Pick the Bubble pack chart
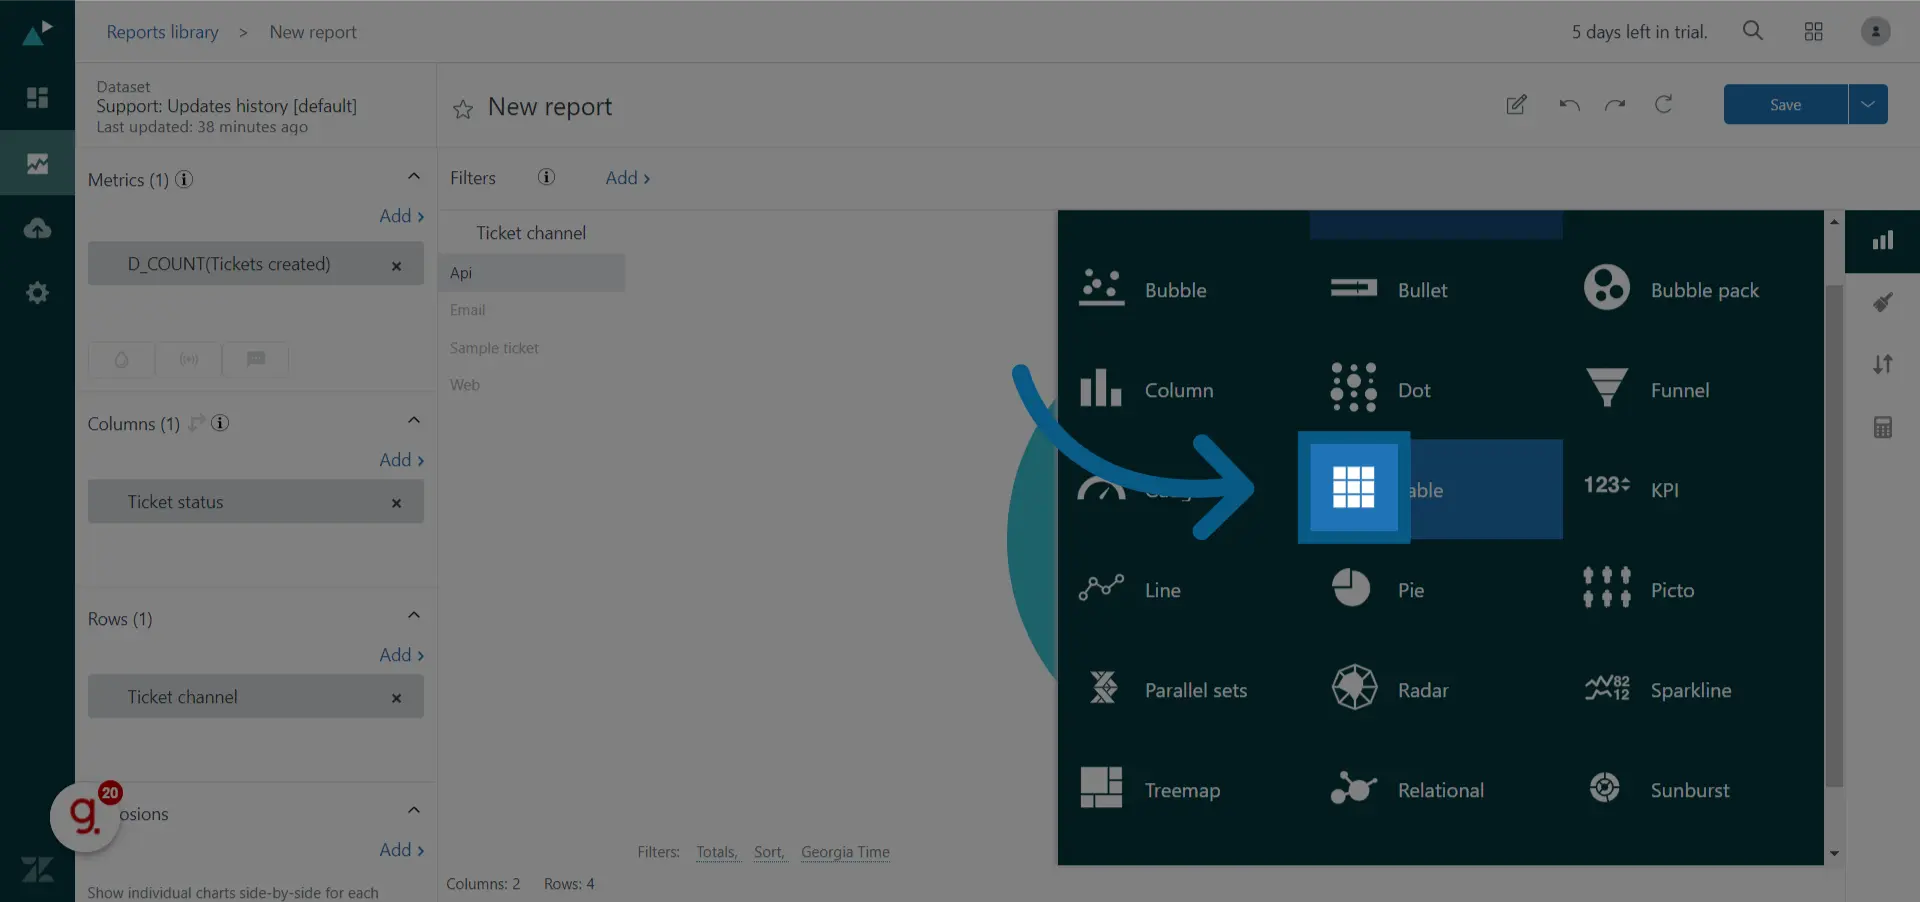Image resolution: width=1920 pixels, height=902 pixels. (1673, 290)
